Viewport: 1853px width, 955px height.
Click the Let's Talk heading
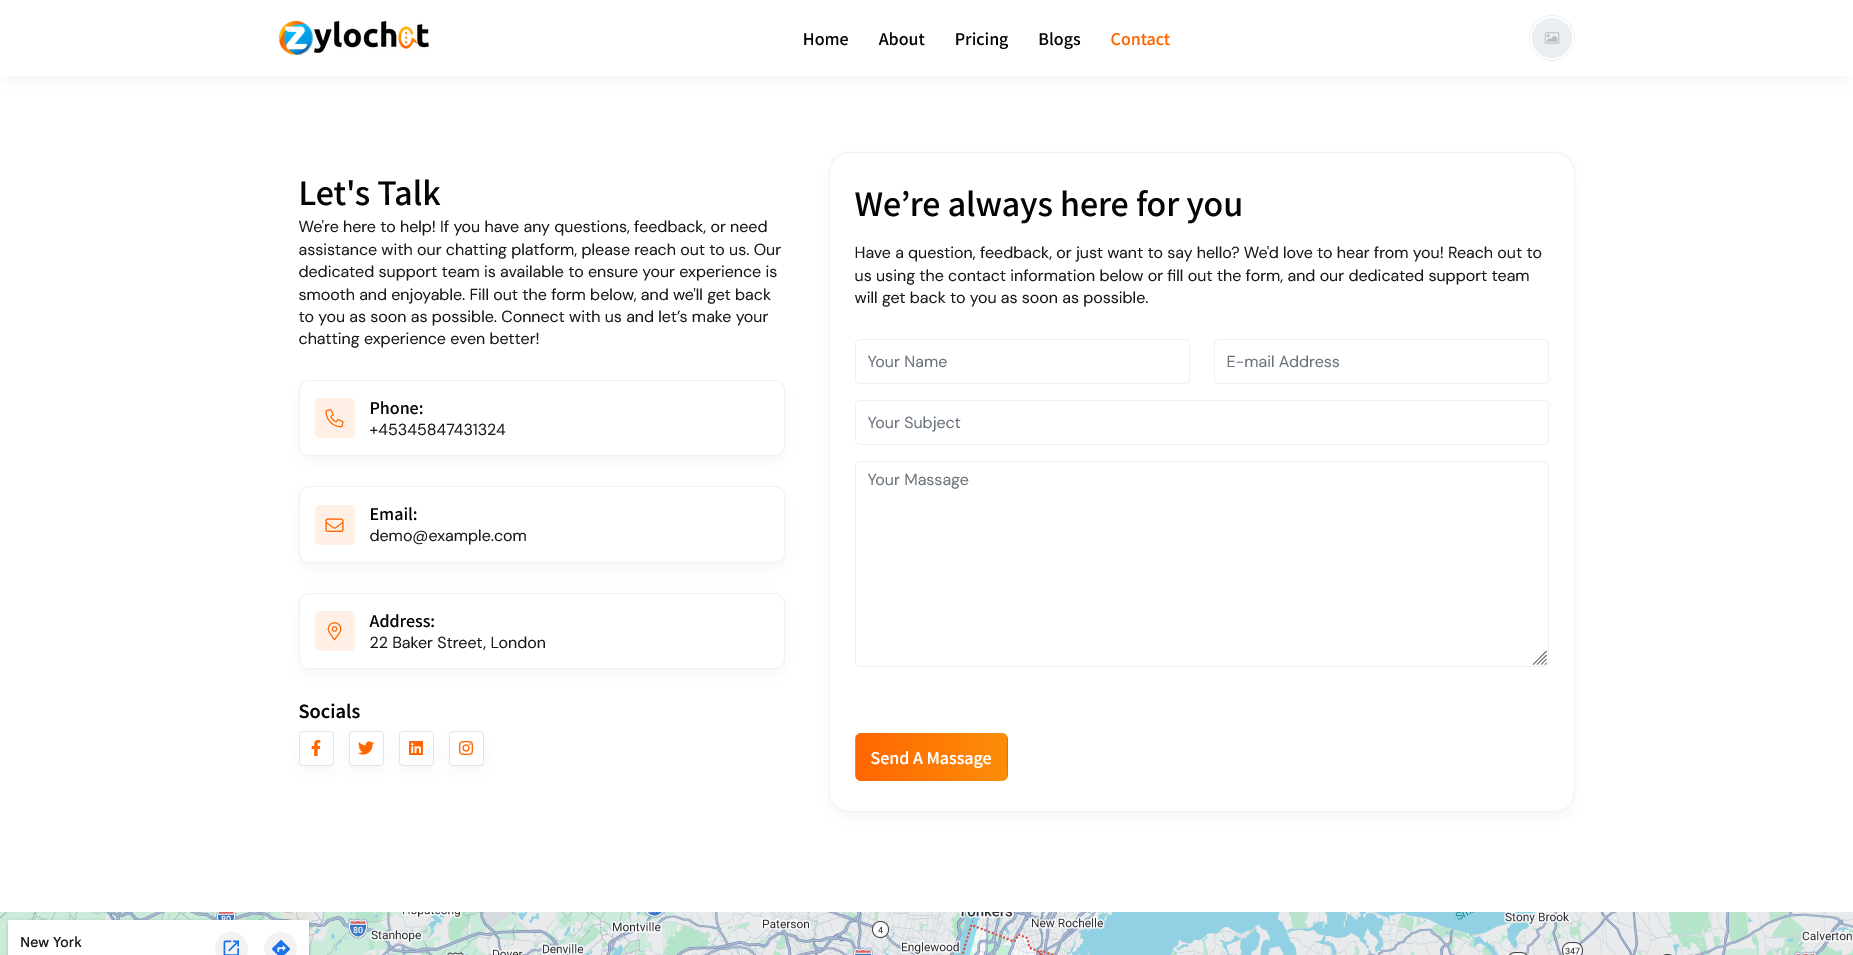click(369, 193)
